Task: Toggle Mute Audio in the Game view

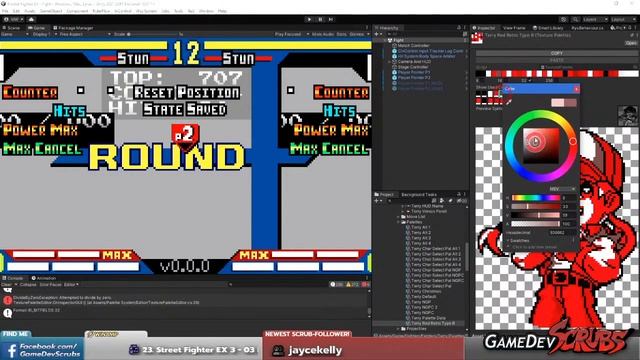Action: [x=323, y=34]
